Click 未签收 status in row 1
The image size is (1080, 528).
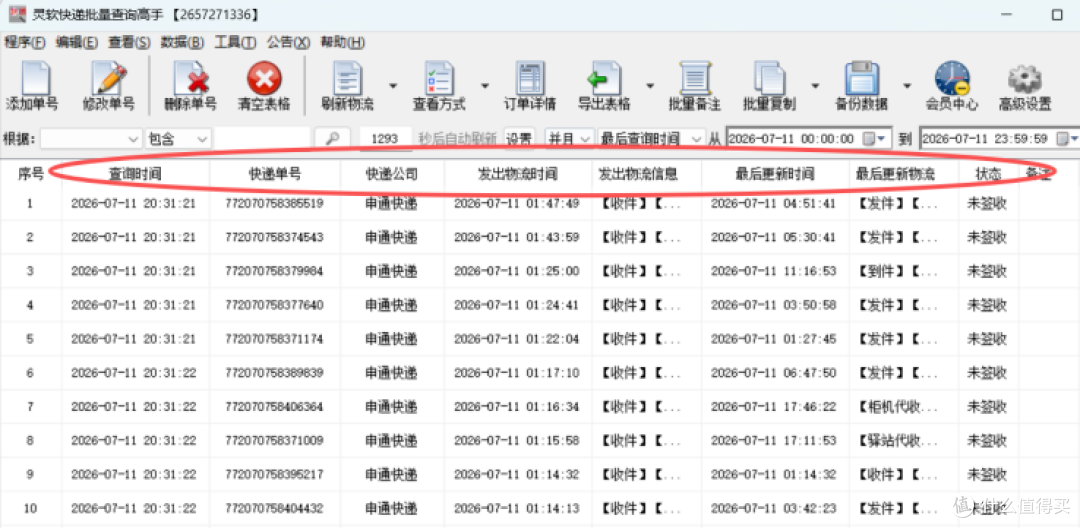point(987,204)
